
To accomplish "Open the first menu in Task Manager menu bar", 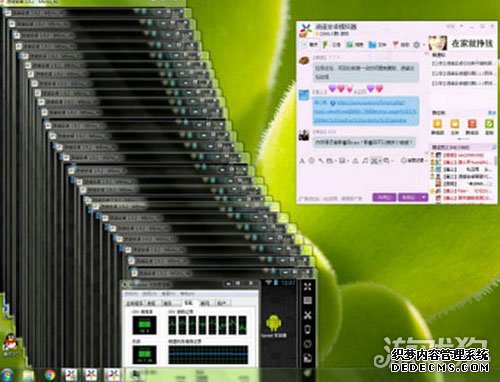I will (131, 294).
